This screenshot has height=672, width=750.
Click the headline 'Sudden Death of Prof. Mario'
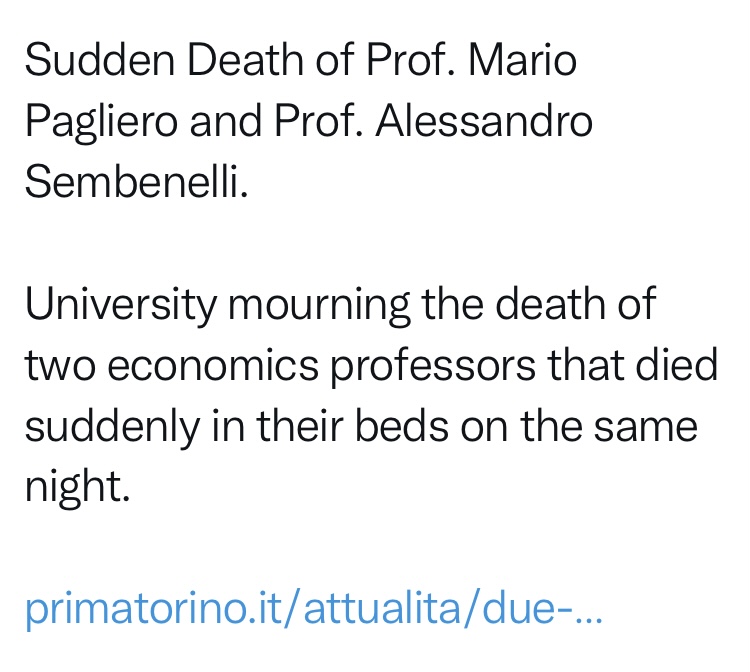[301, 60]
